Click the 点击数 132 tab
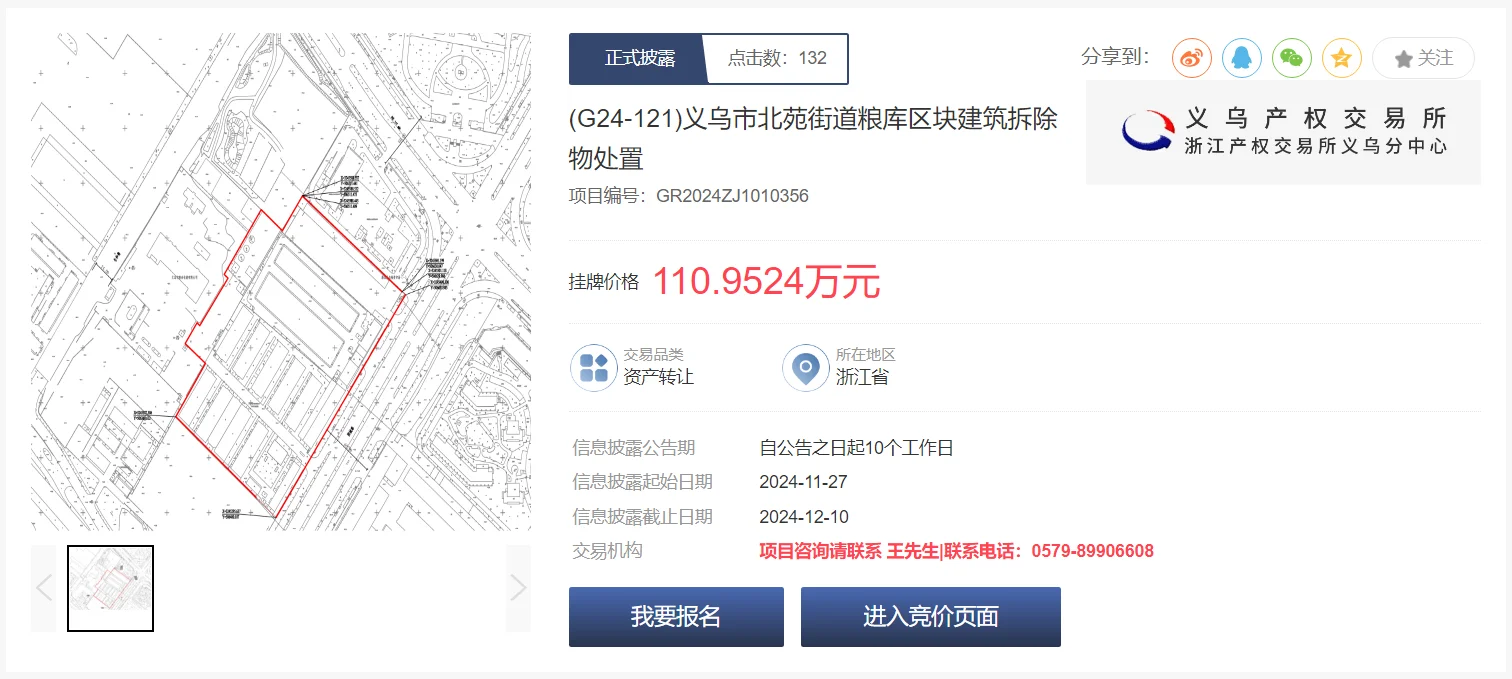This screenshot has width=1512, height=679. click(x=777, y=59)
